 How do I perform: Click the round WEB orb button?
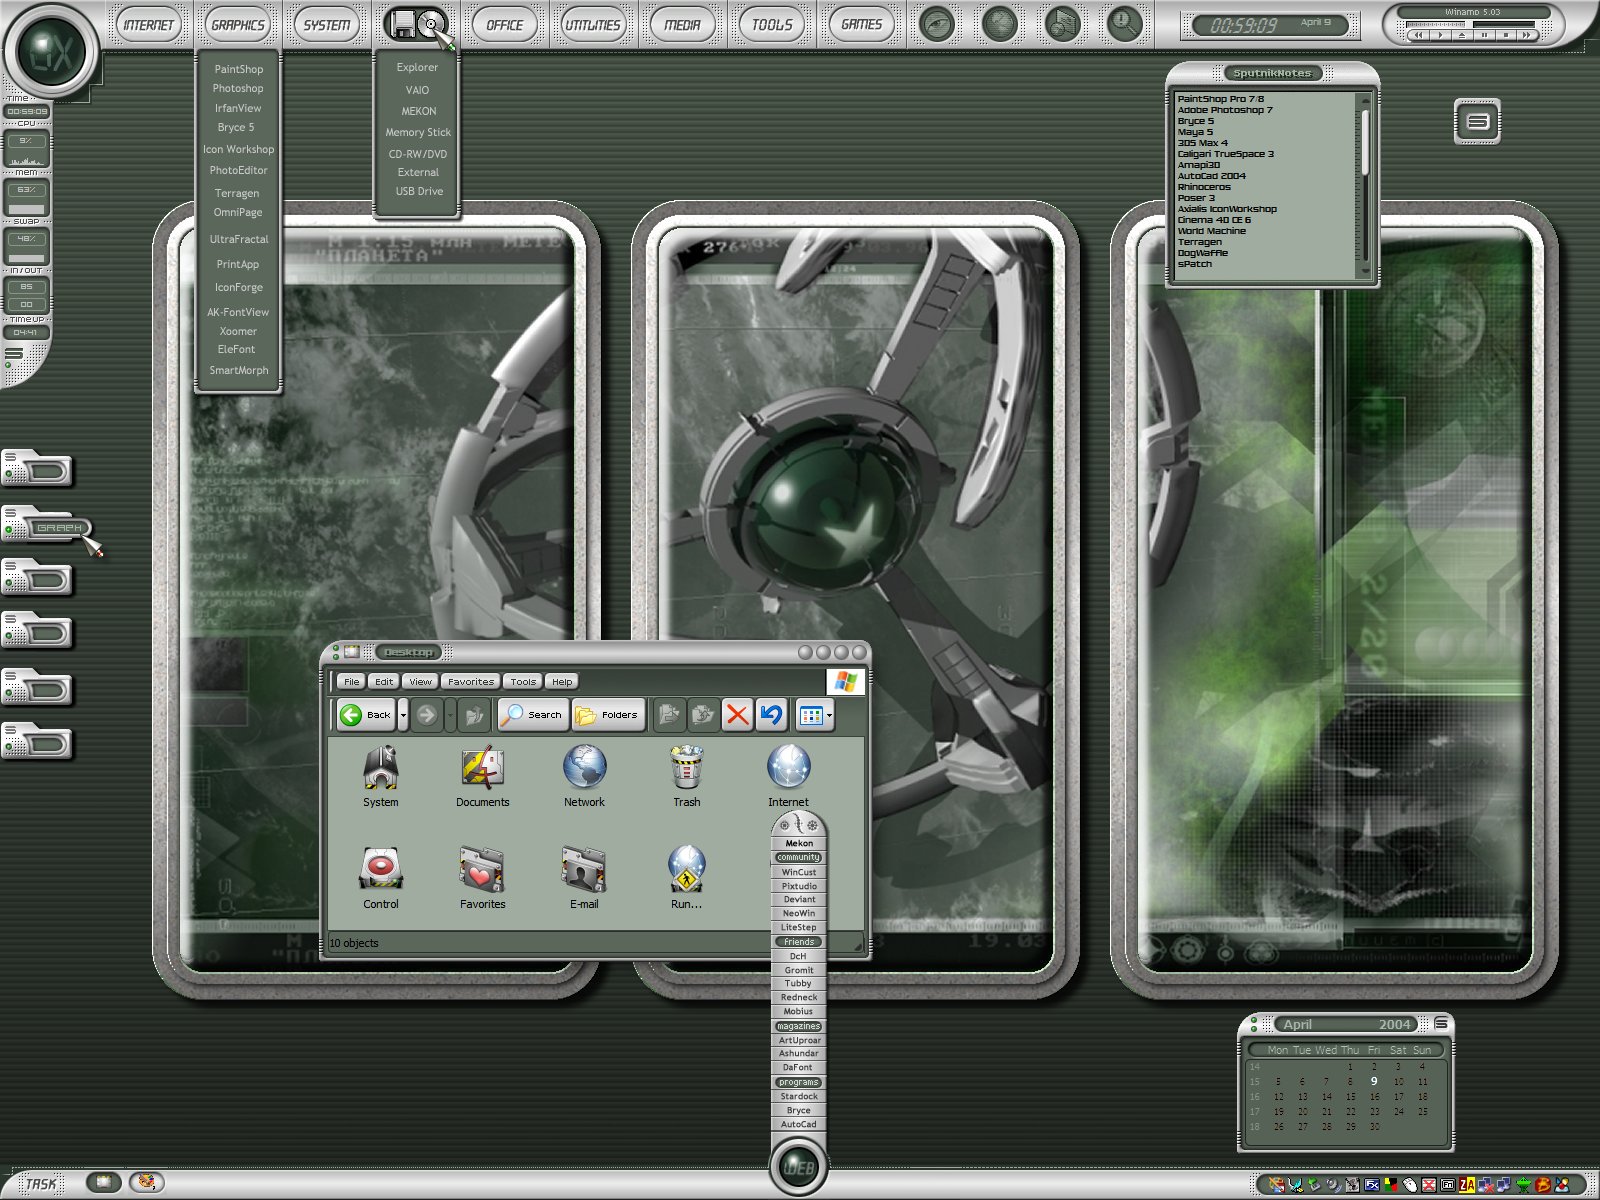coord(798,1166)
